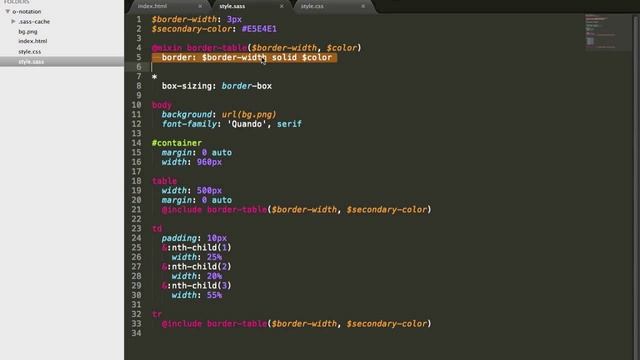The image size is (640, 360).
Task: Click '&:nth-child(2)' on line 27
Action: 197,267
